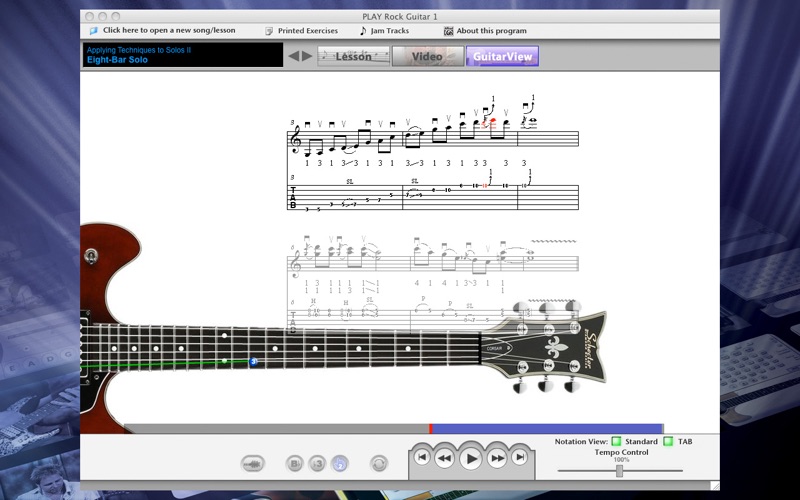This screenshot has width=800, height=500.
Task: Click the TAB label on tablature staff
Action: point(293,197)
